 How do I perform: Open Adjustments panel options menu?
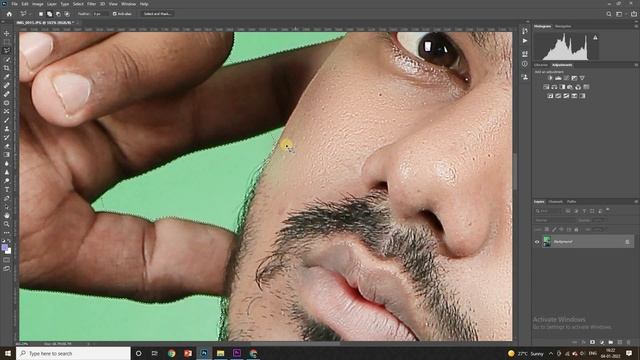636,65
